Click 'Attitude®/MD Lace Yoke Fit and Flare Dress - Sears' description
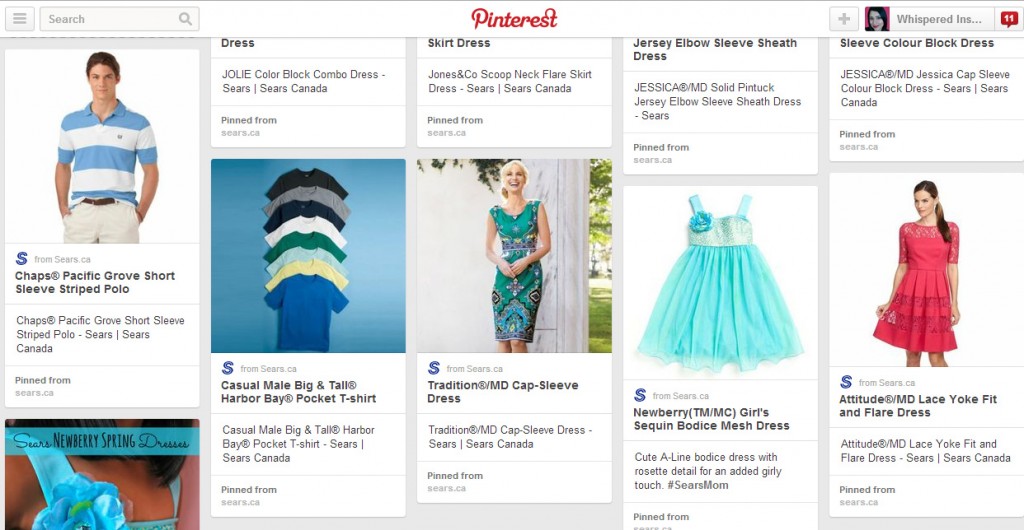 point(925,451)
